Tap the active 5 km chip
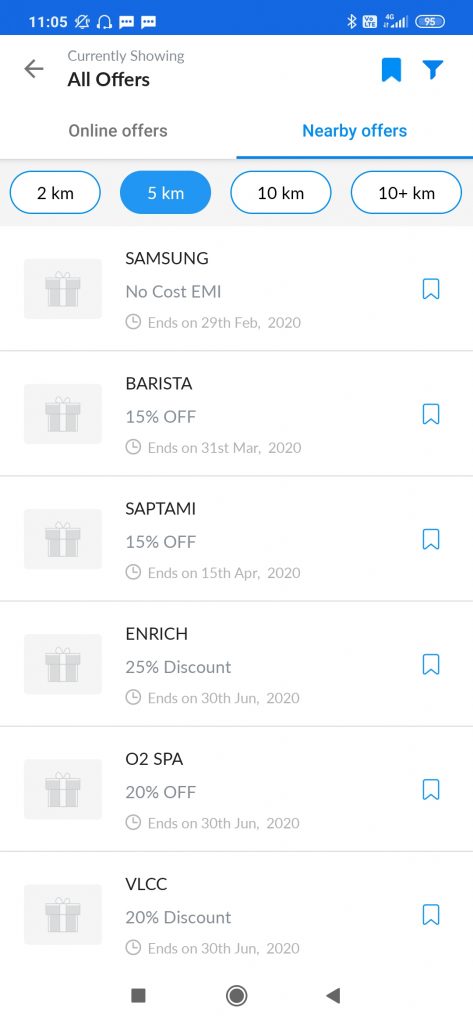This screenshot has height=1024, width=473. (166, 193)
